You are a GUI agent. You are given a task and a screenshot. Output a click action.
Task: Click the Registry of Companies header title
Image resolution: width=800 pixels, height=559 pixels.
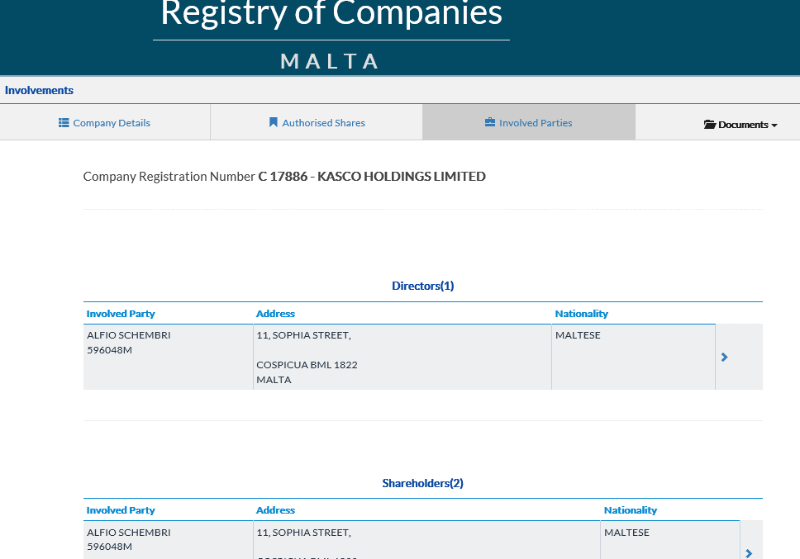point(332,13)
